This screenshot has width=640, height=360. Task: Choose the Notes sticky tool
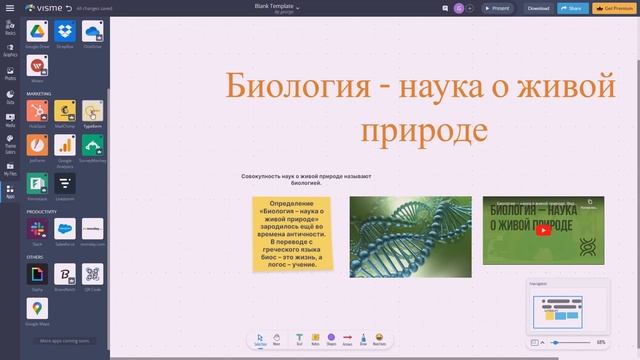(315, 340)
